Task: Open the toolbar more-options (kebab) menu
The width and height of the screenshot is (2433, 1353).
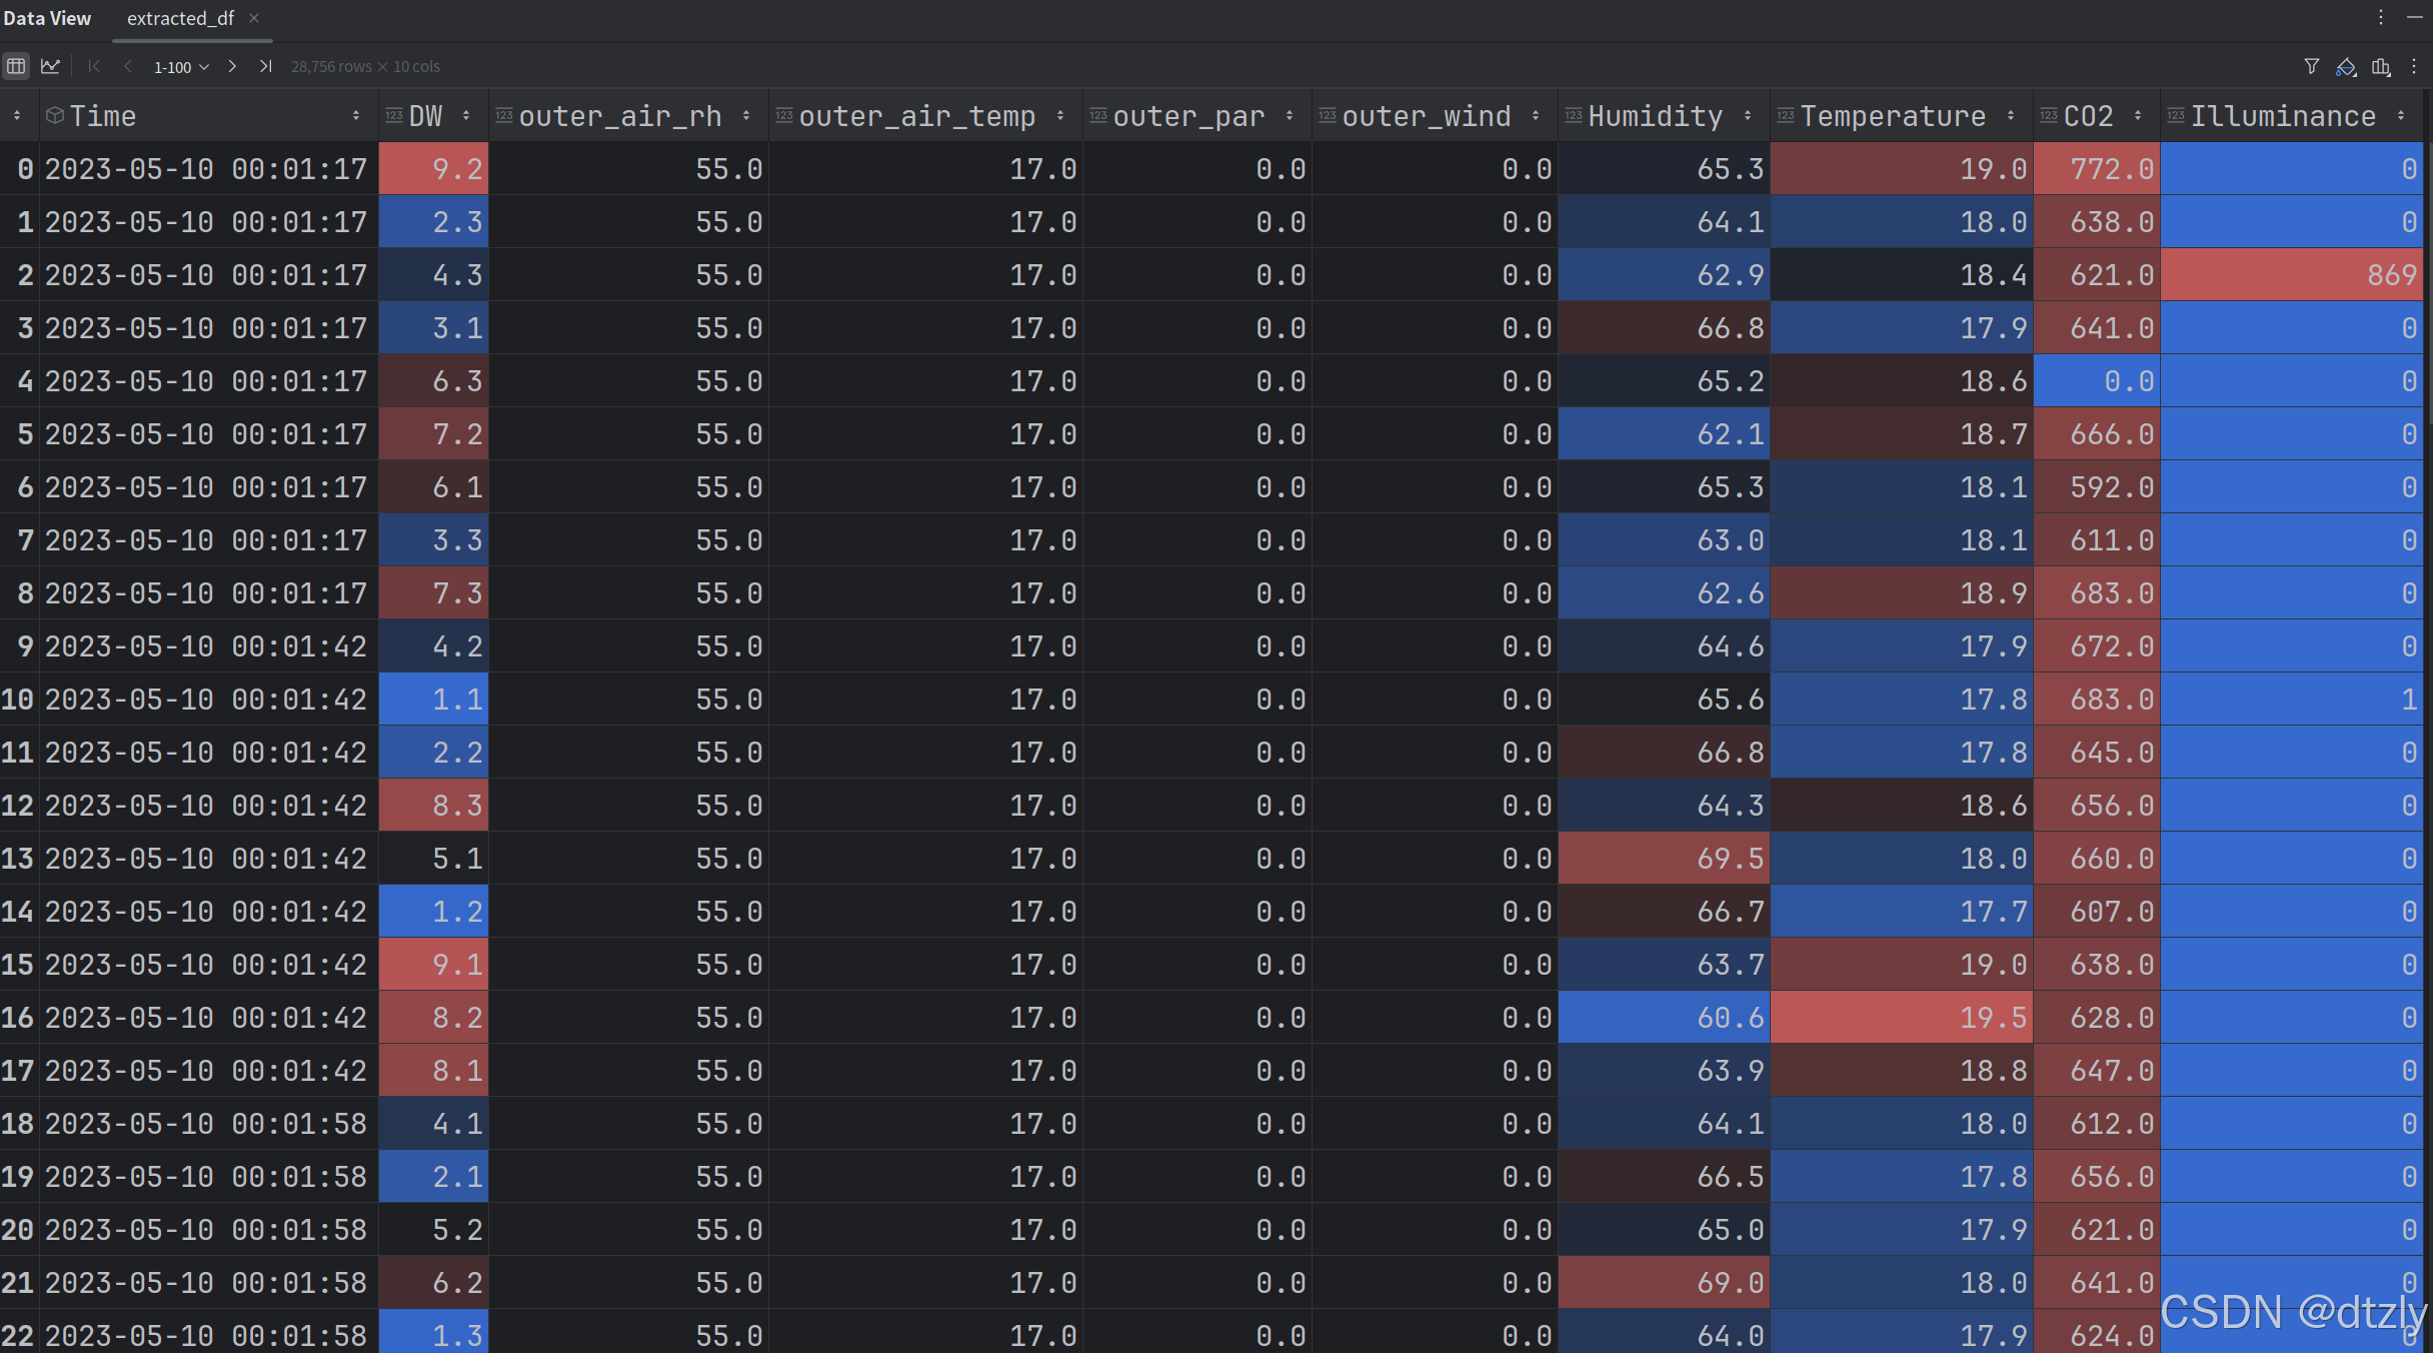Action: point(2414,66)
